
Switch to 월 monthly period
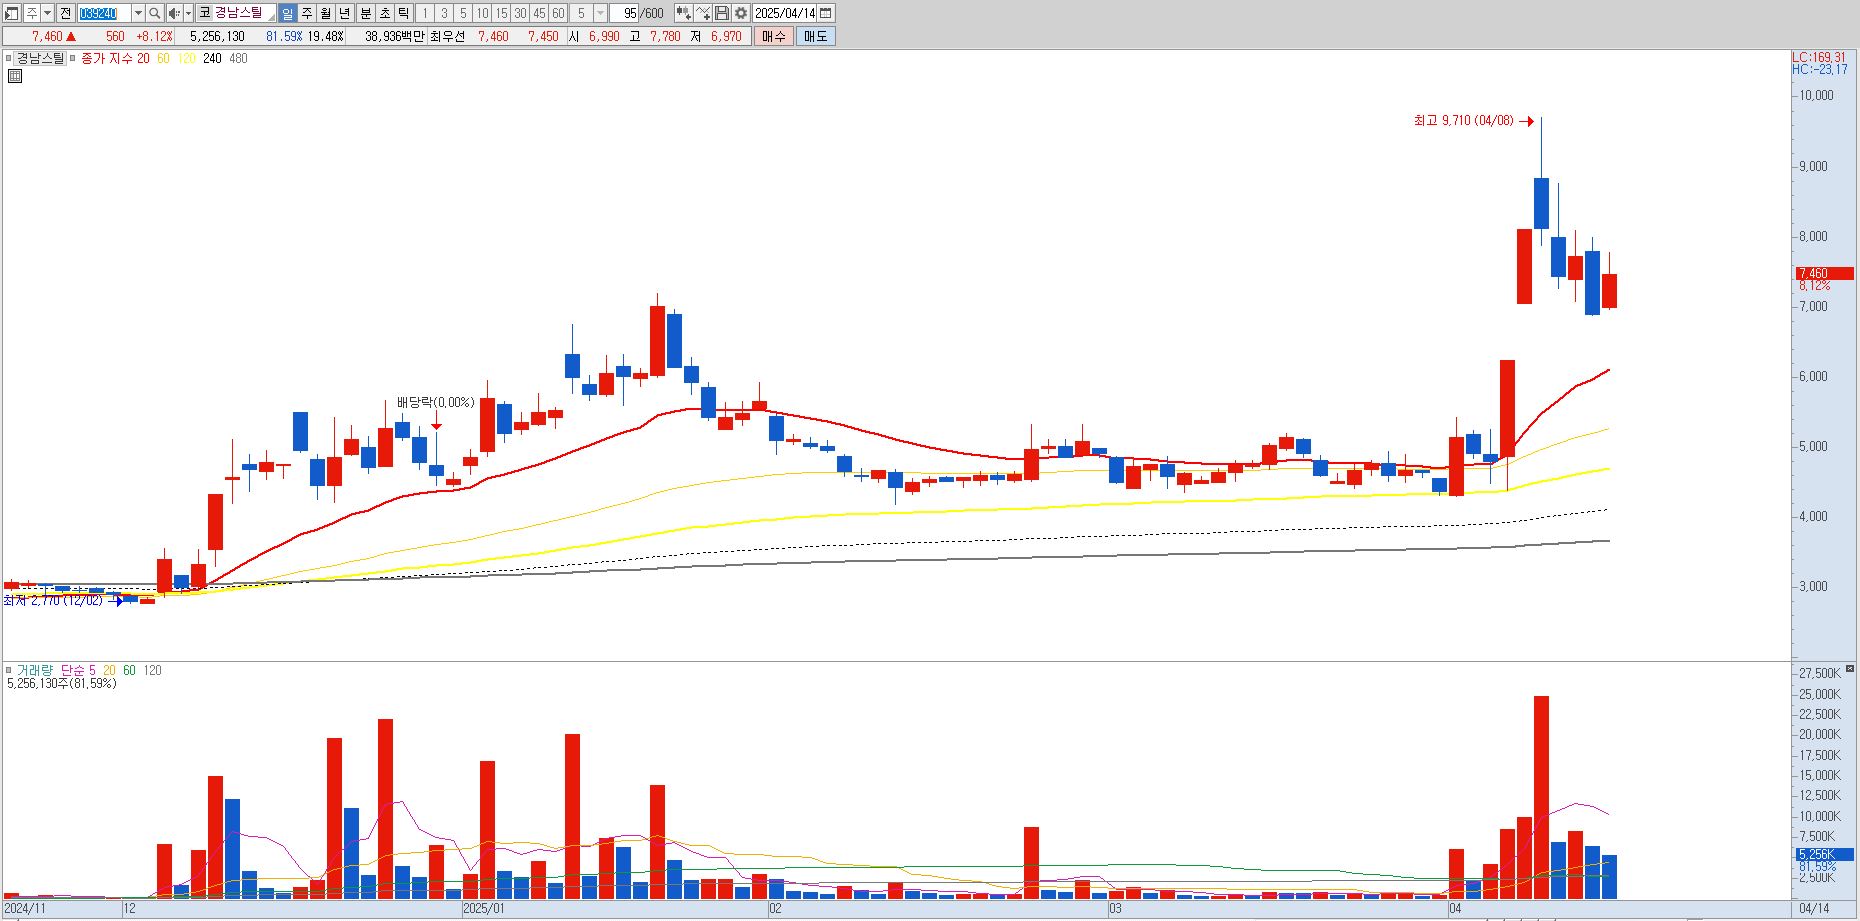tap(326, 13)
